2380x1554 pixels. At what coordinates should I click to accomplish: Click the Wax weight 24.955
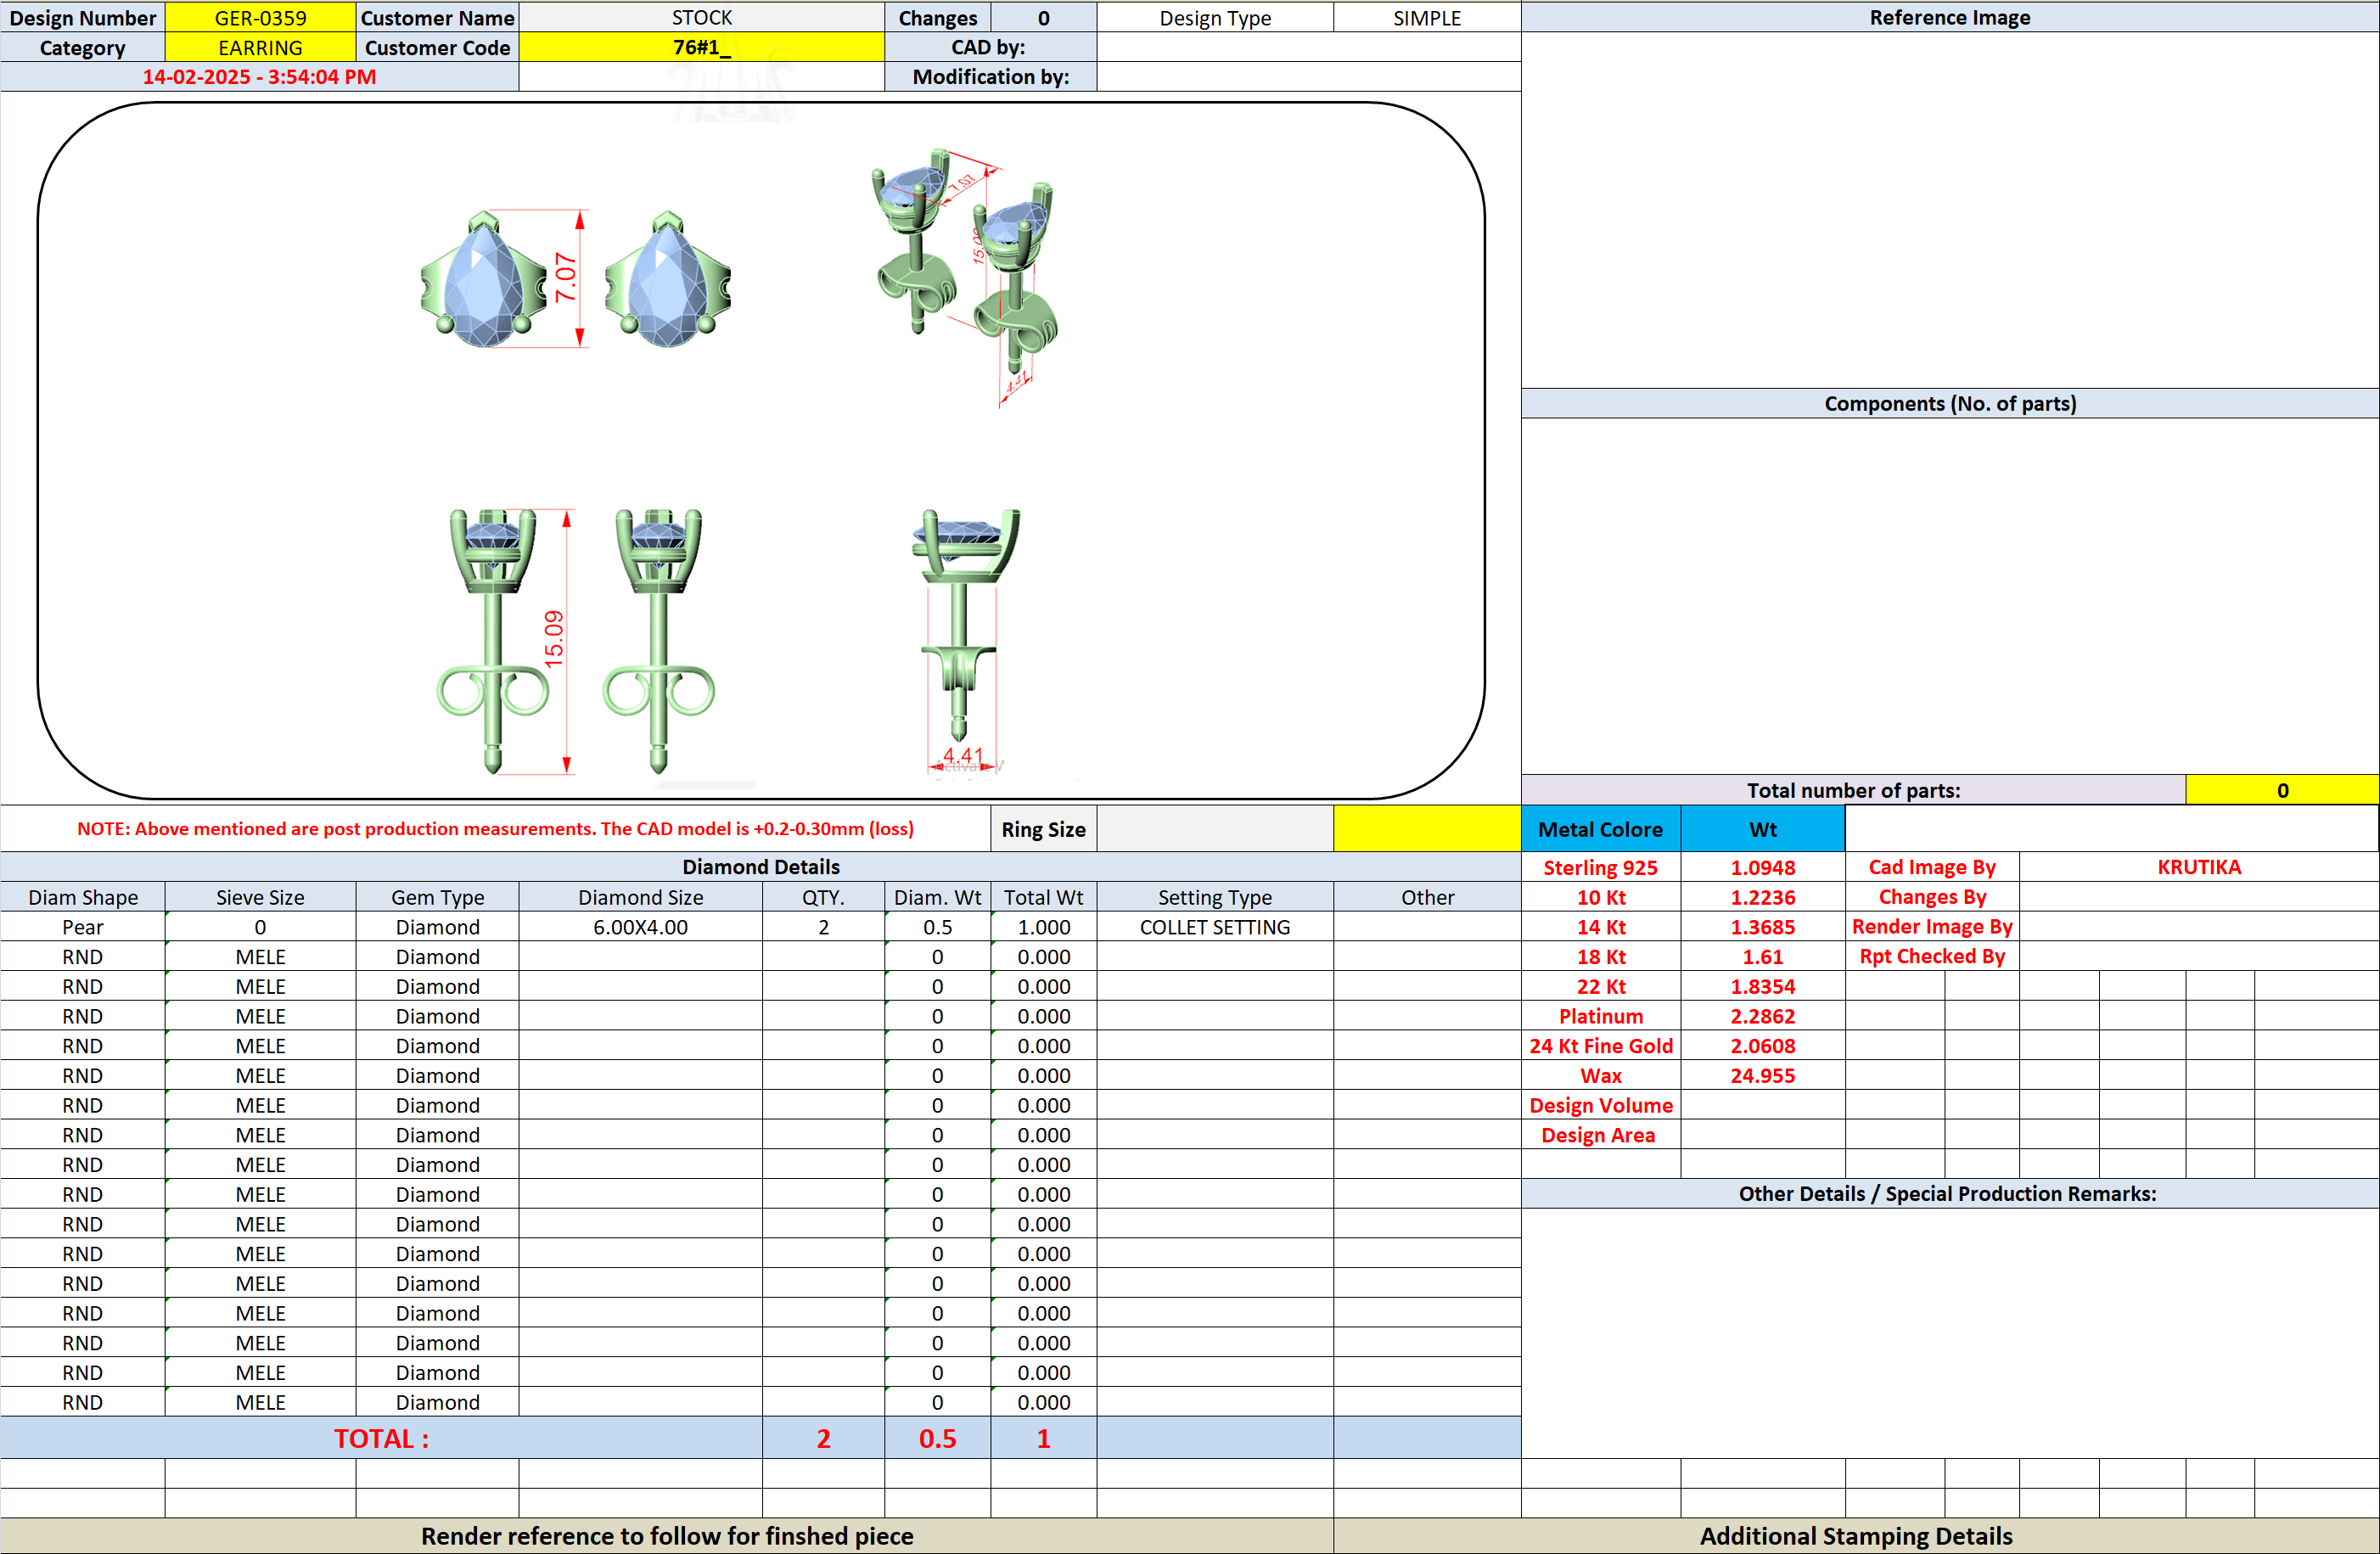(1763, 1075)
